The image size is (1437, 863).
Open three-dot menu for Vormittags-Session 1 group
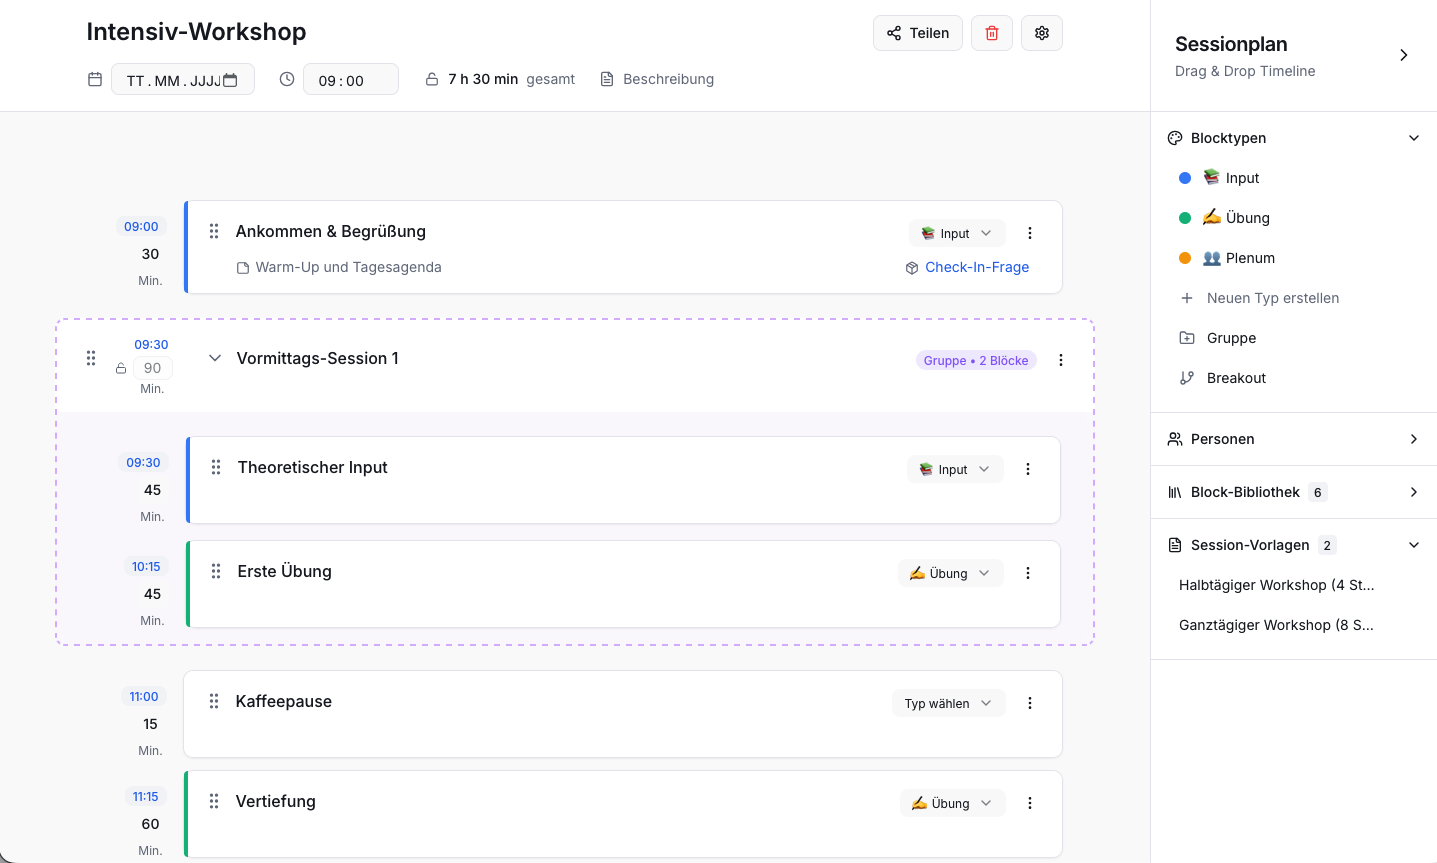click(x=1061, y=360)
